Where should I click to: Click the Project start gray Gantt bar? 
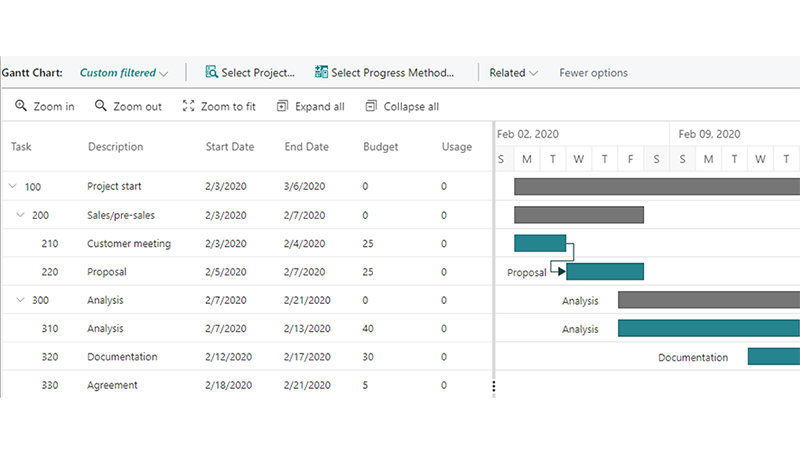pyautogui.click(x=657, y=186)
